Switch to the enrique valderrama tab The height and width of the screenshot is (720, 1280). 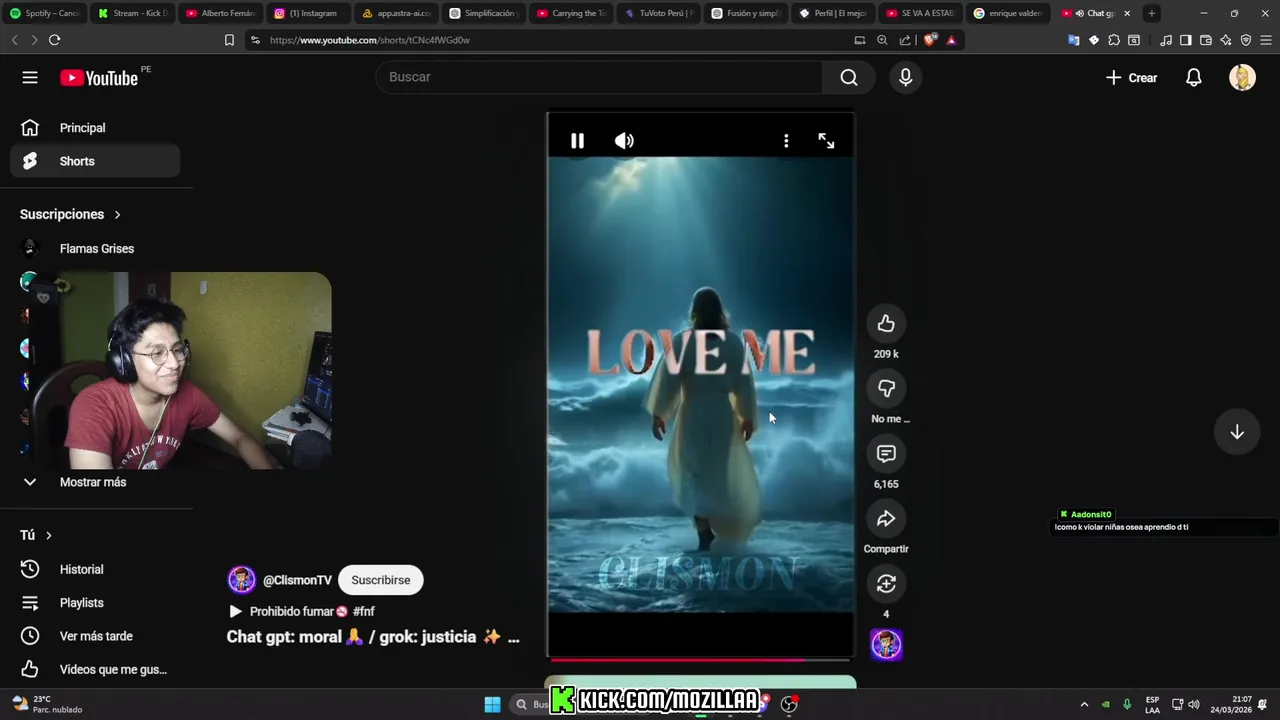[x=1008, y=13]
